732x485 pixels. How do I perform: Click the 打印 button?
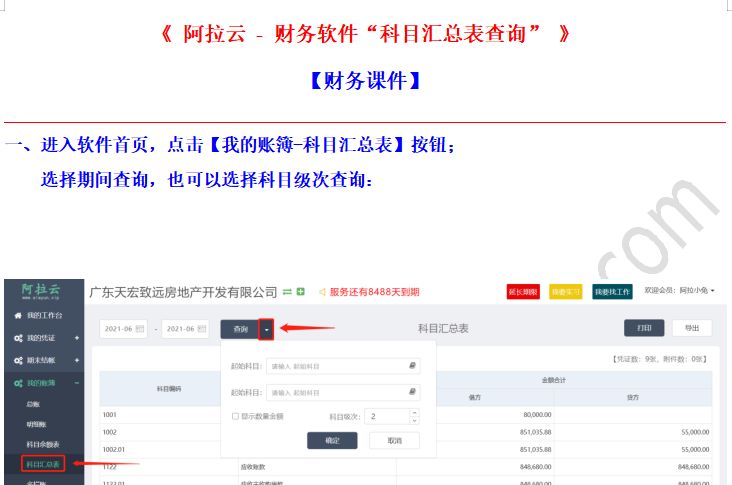(644, 328)
